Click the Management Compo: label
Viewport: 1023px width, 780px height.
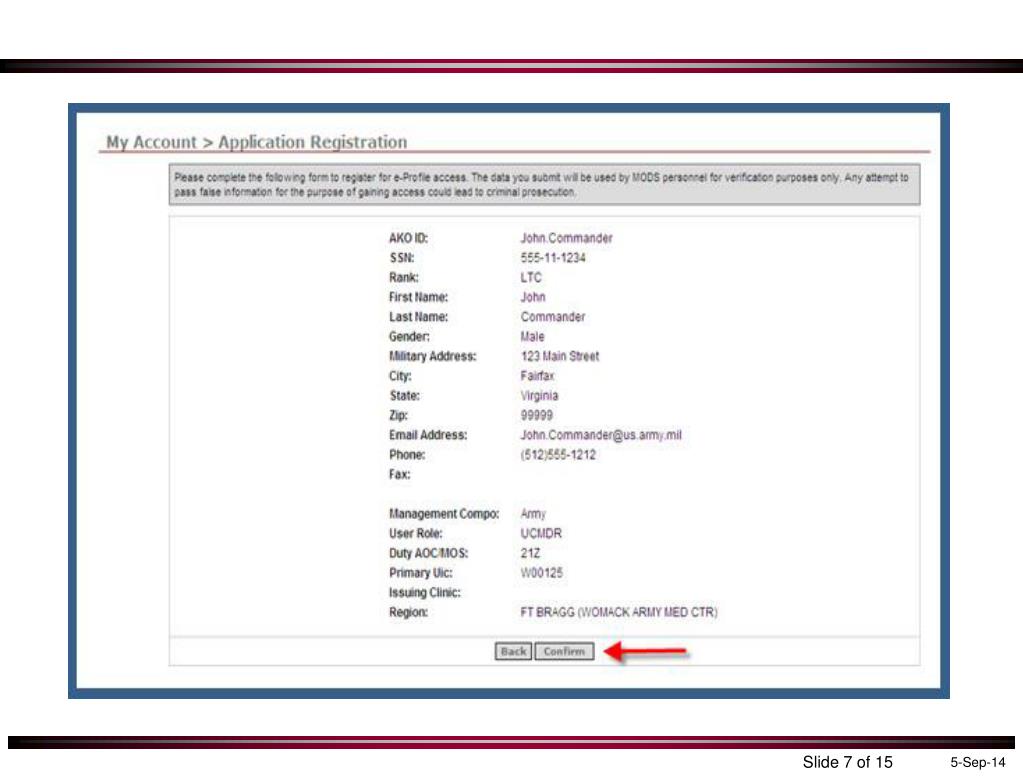[444, 513]
